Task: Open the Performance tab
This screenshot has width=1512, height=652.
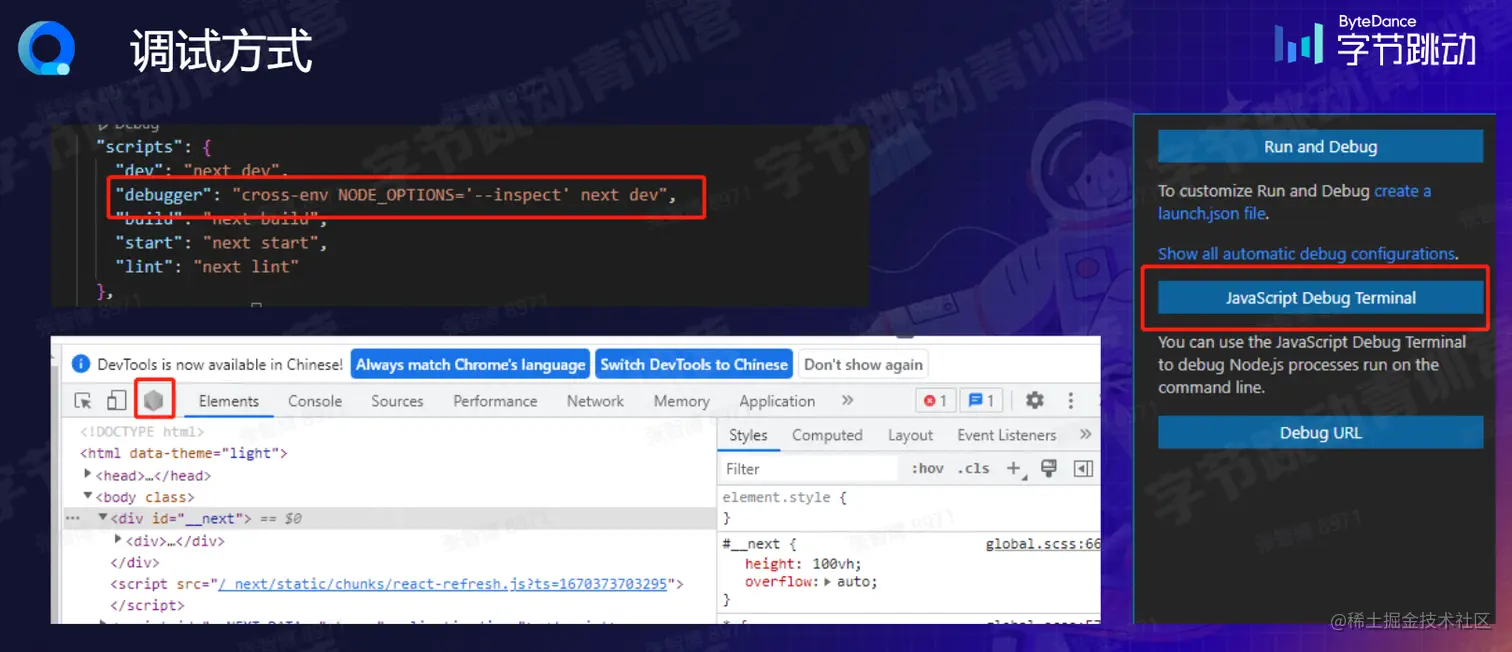Action: [495, 401]
